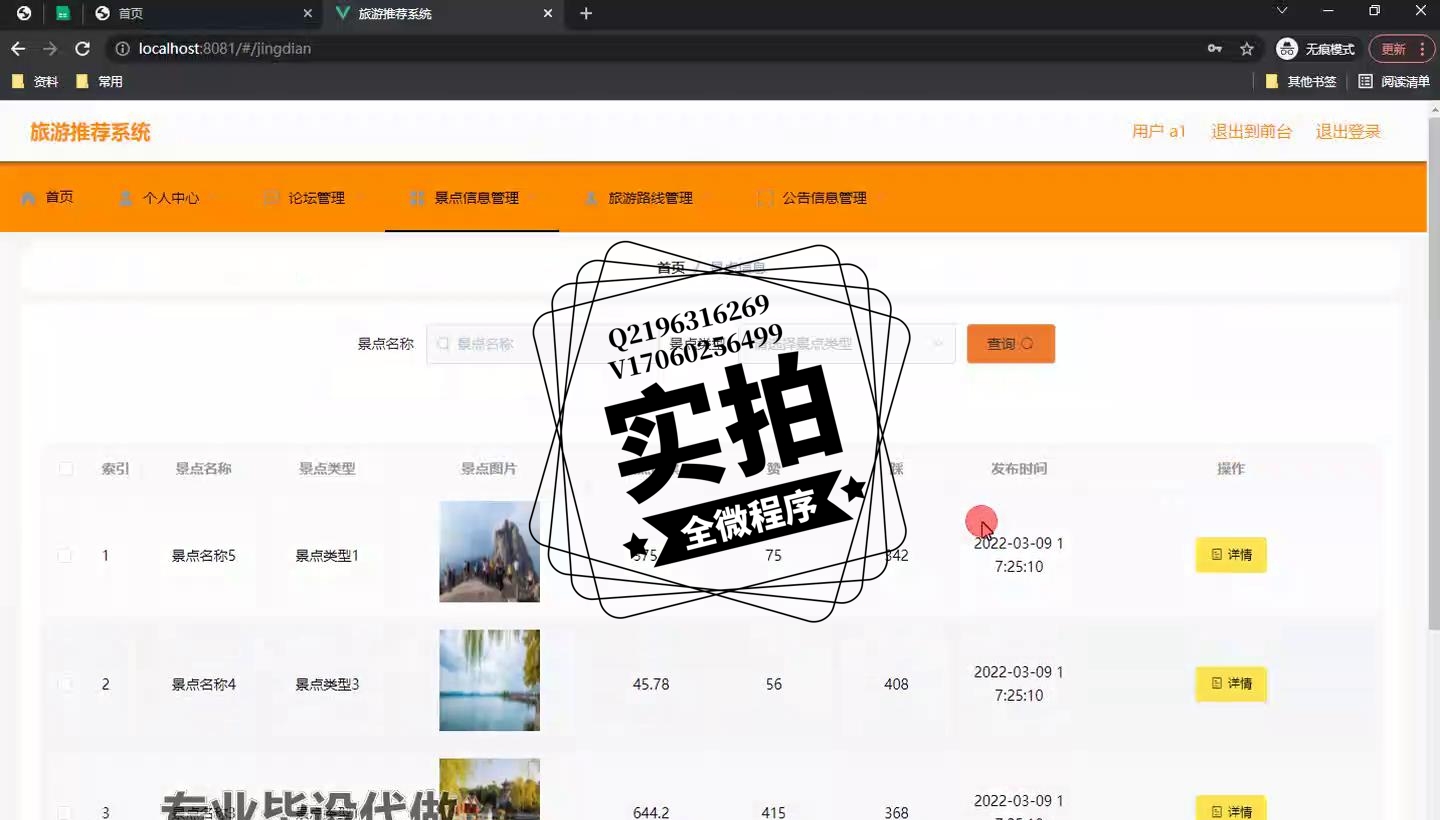Open the 景点名称4 lake photo thumbnail
This screenshot has width=1440, height=820.
coord(489,680)
